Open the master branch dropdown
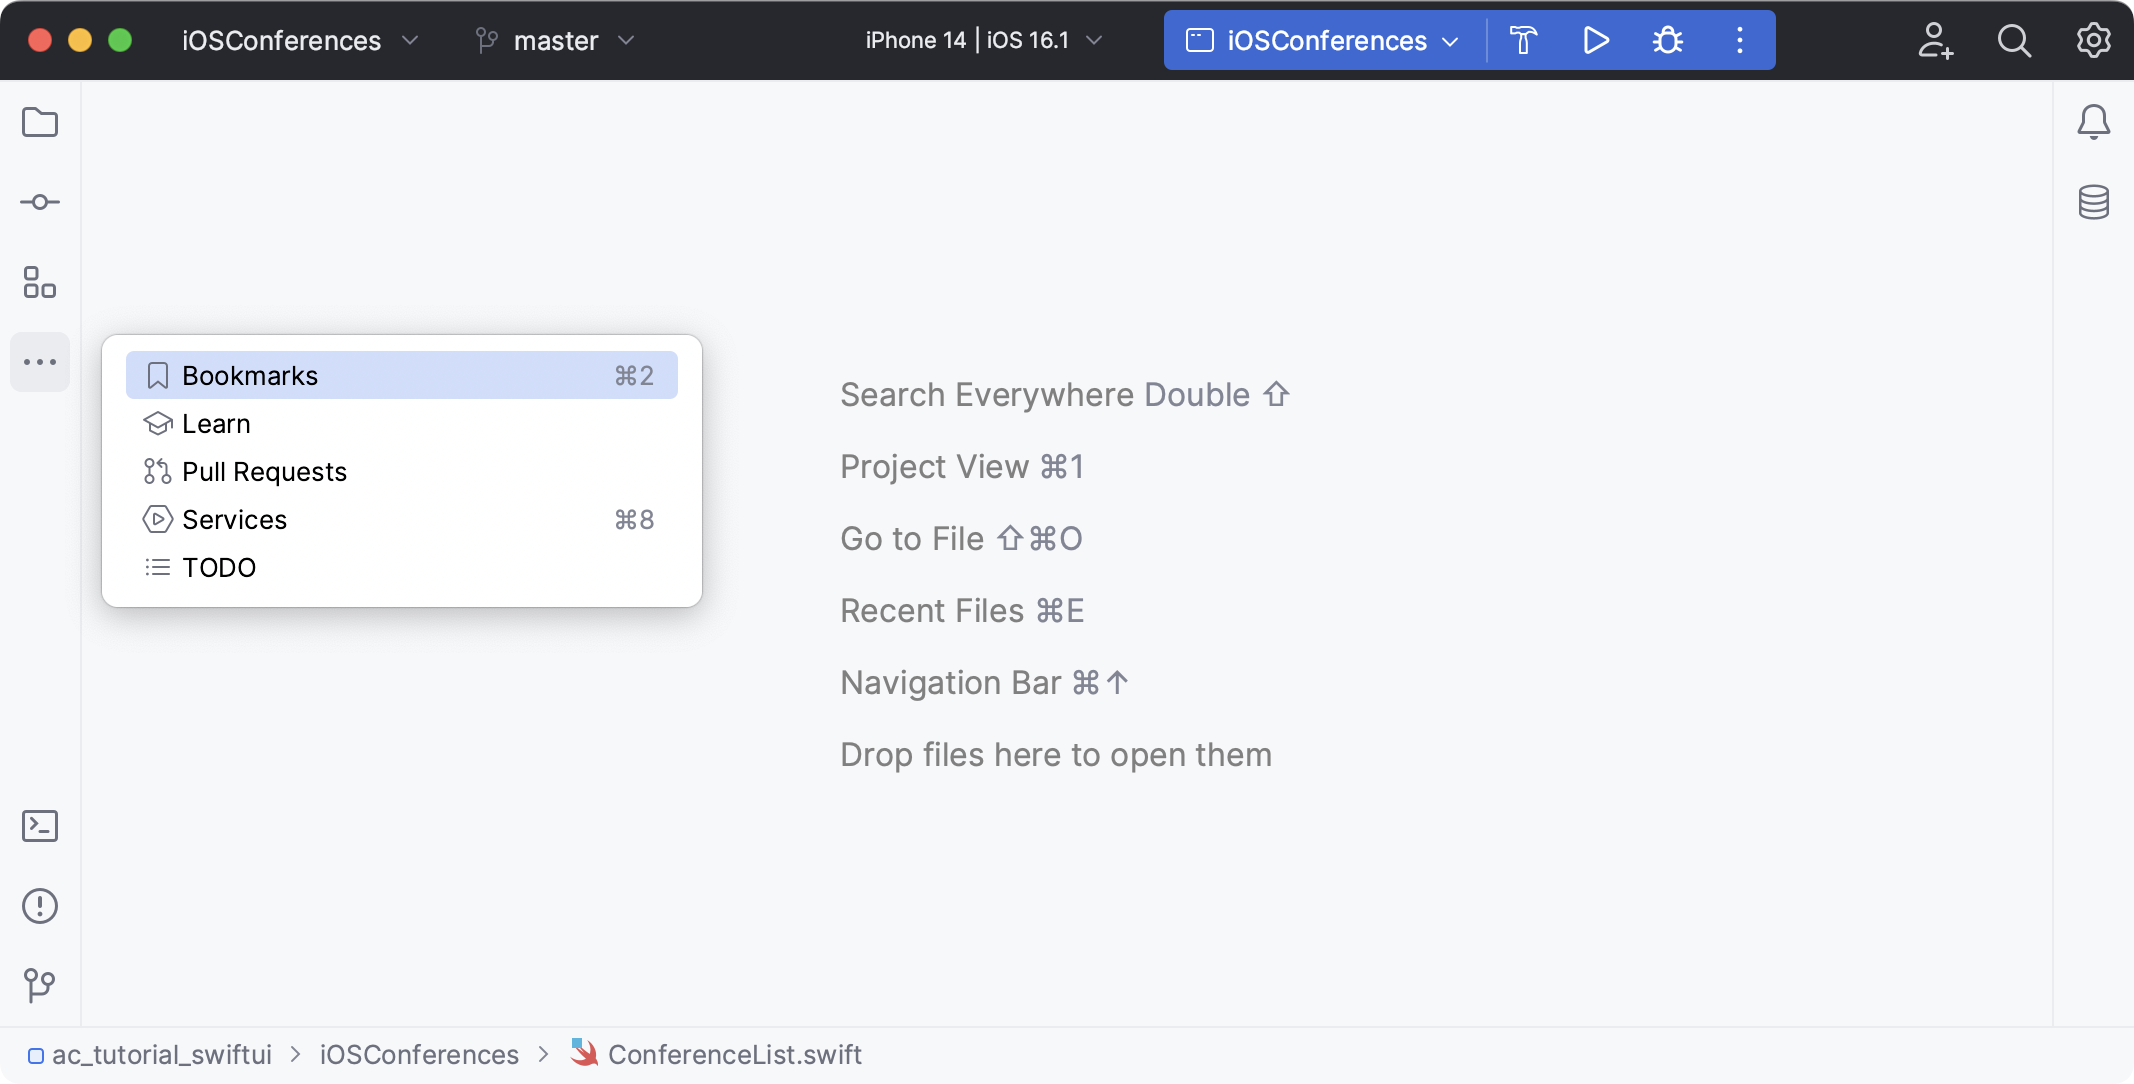 tap(556, 40)
